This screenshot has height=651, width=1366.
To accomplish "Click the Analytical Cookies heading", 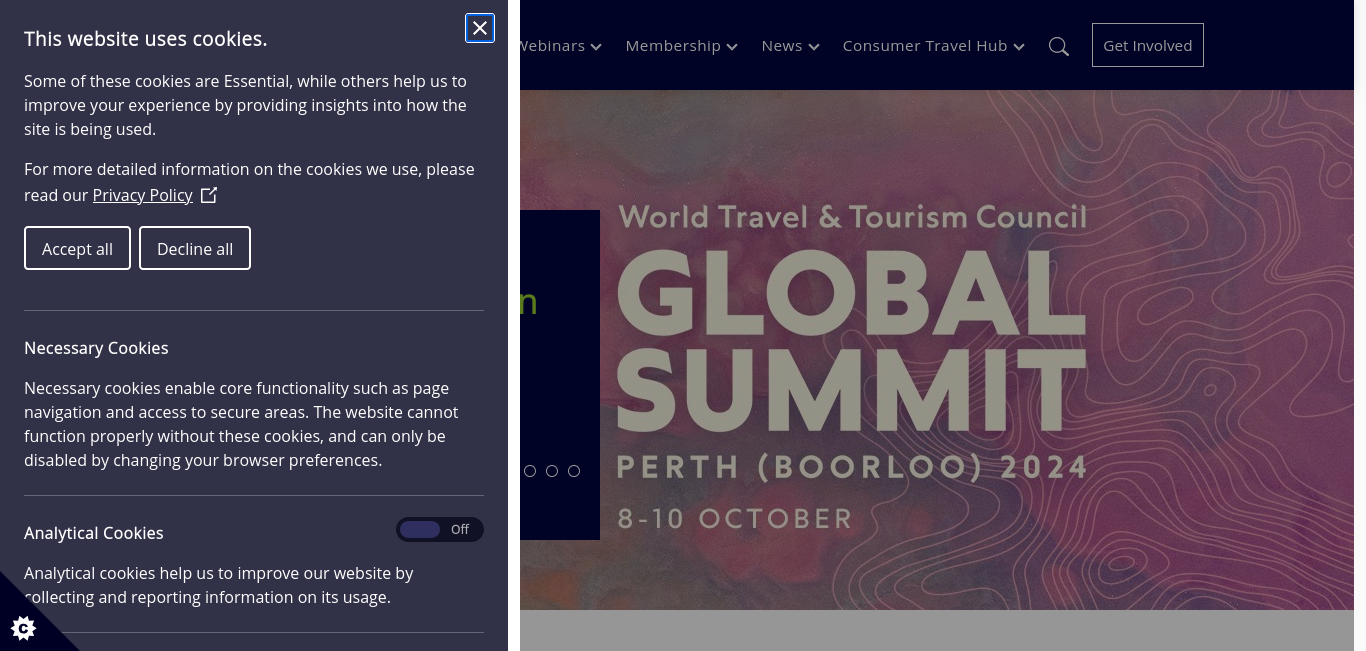I will tap(94, 533).
